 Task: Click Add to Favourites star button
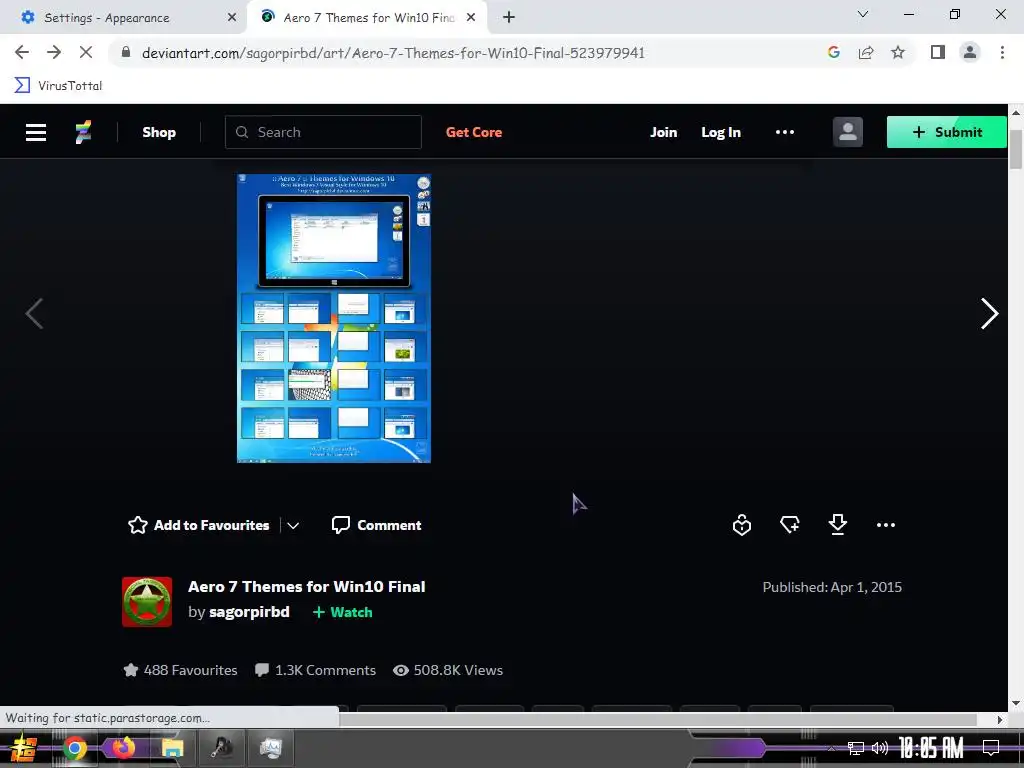tap(199, 525)
